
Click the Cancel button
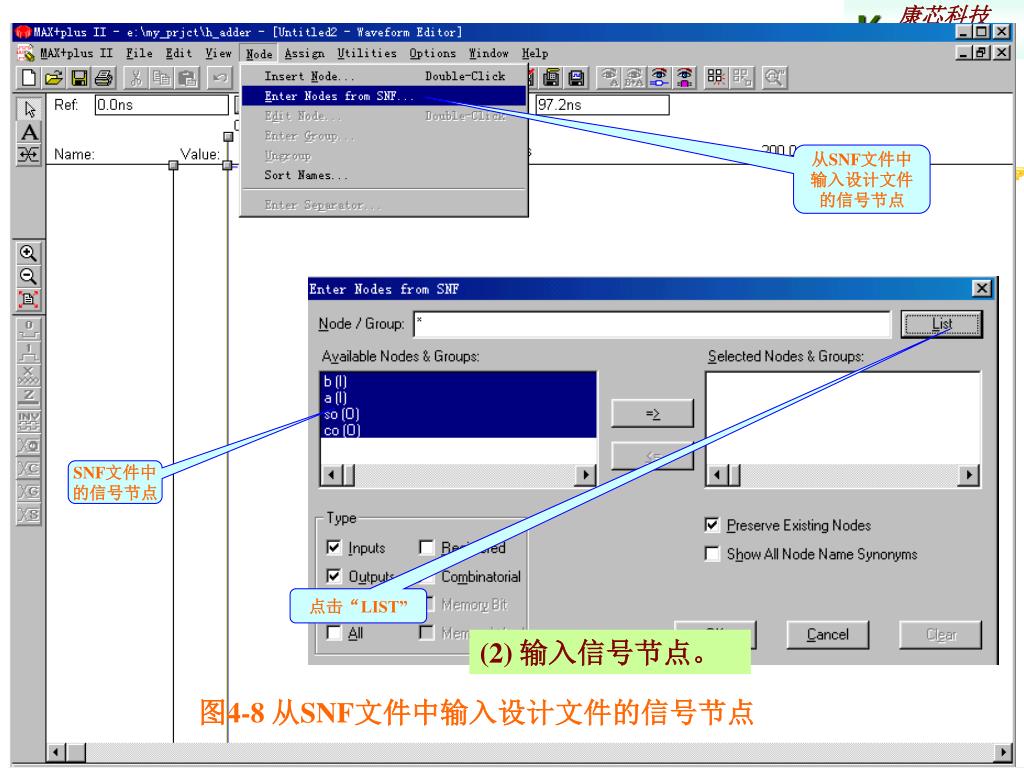click(827, 634)
